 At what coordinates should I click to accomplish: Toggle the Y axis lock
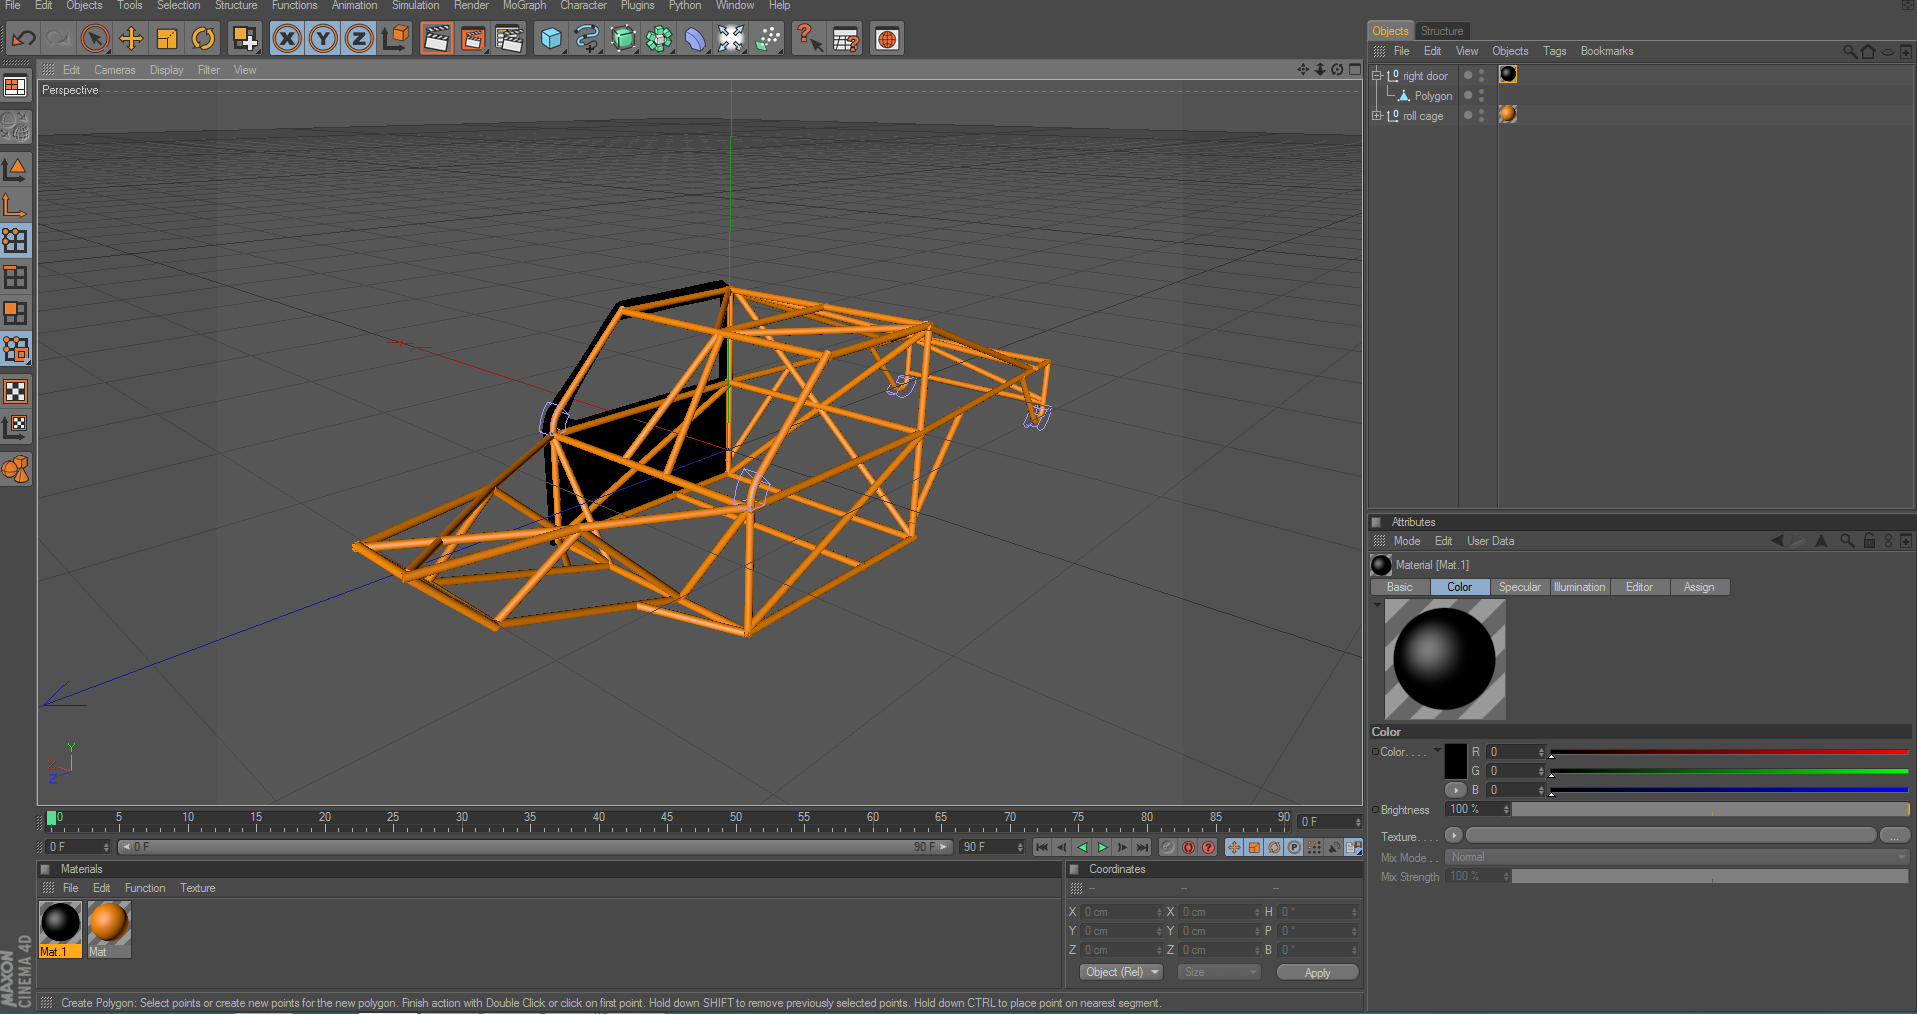323,39
